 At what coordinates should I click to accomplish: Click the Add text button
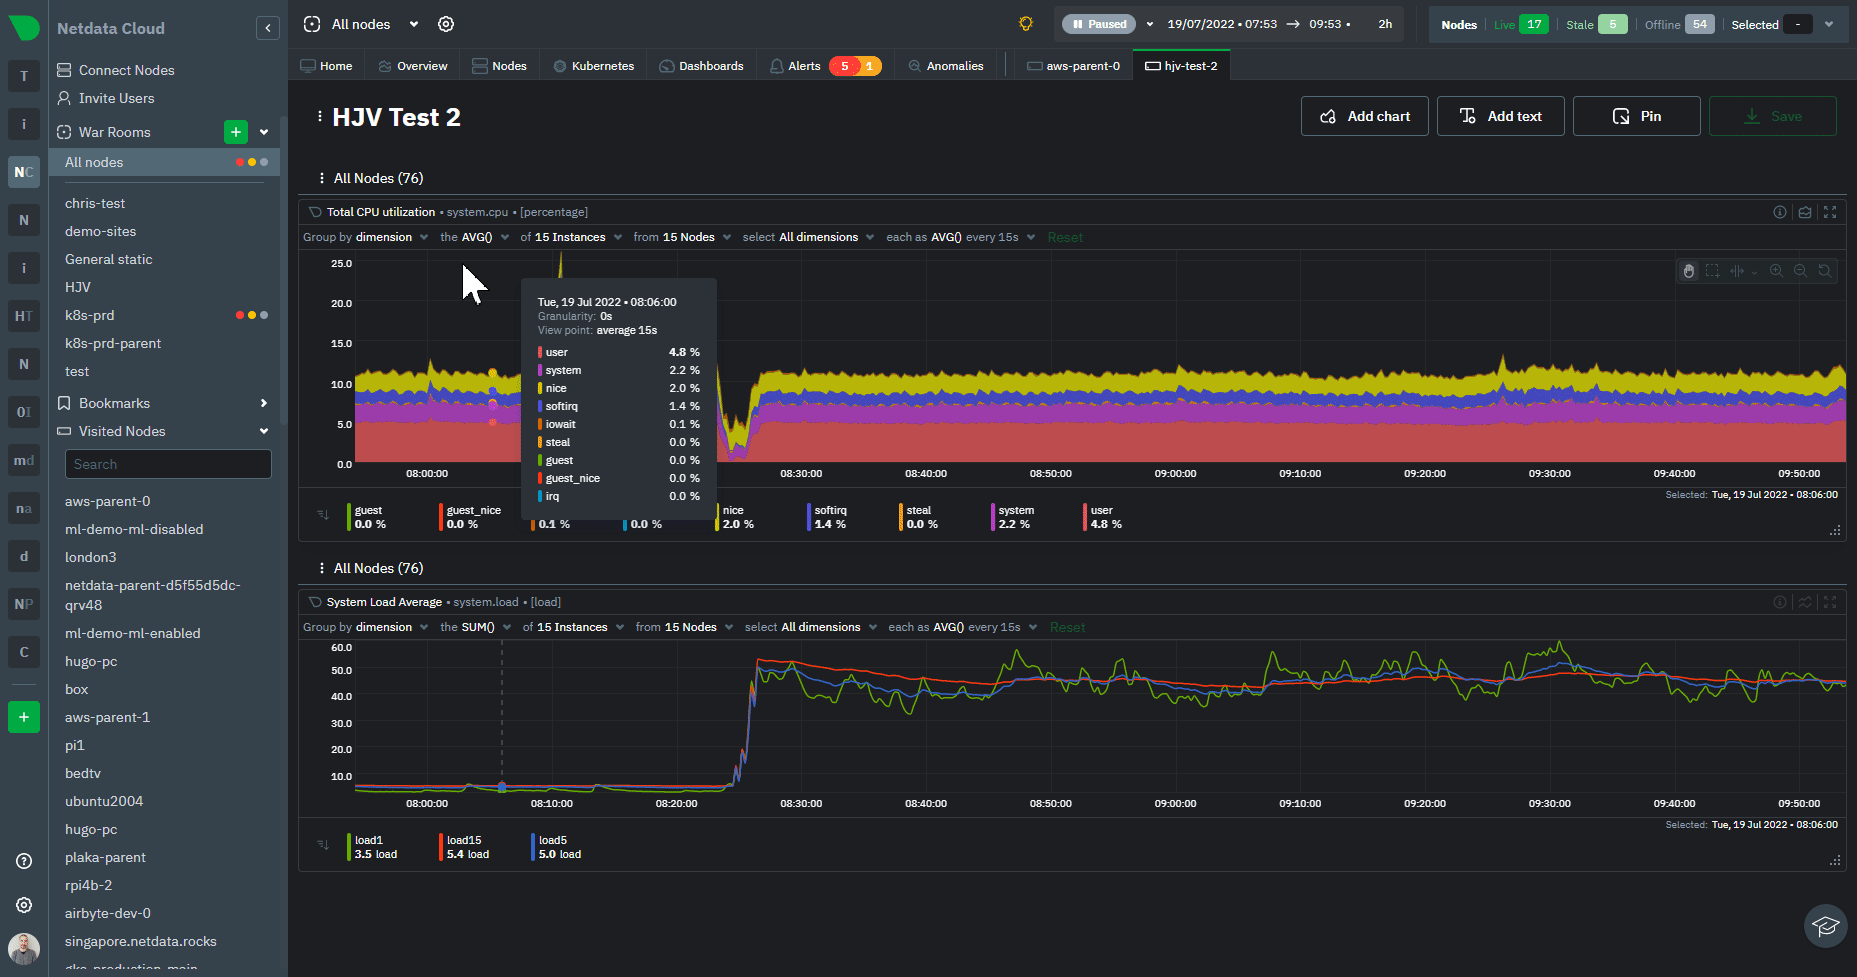pos(1500,116)
